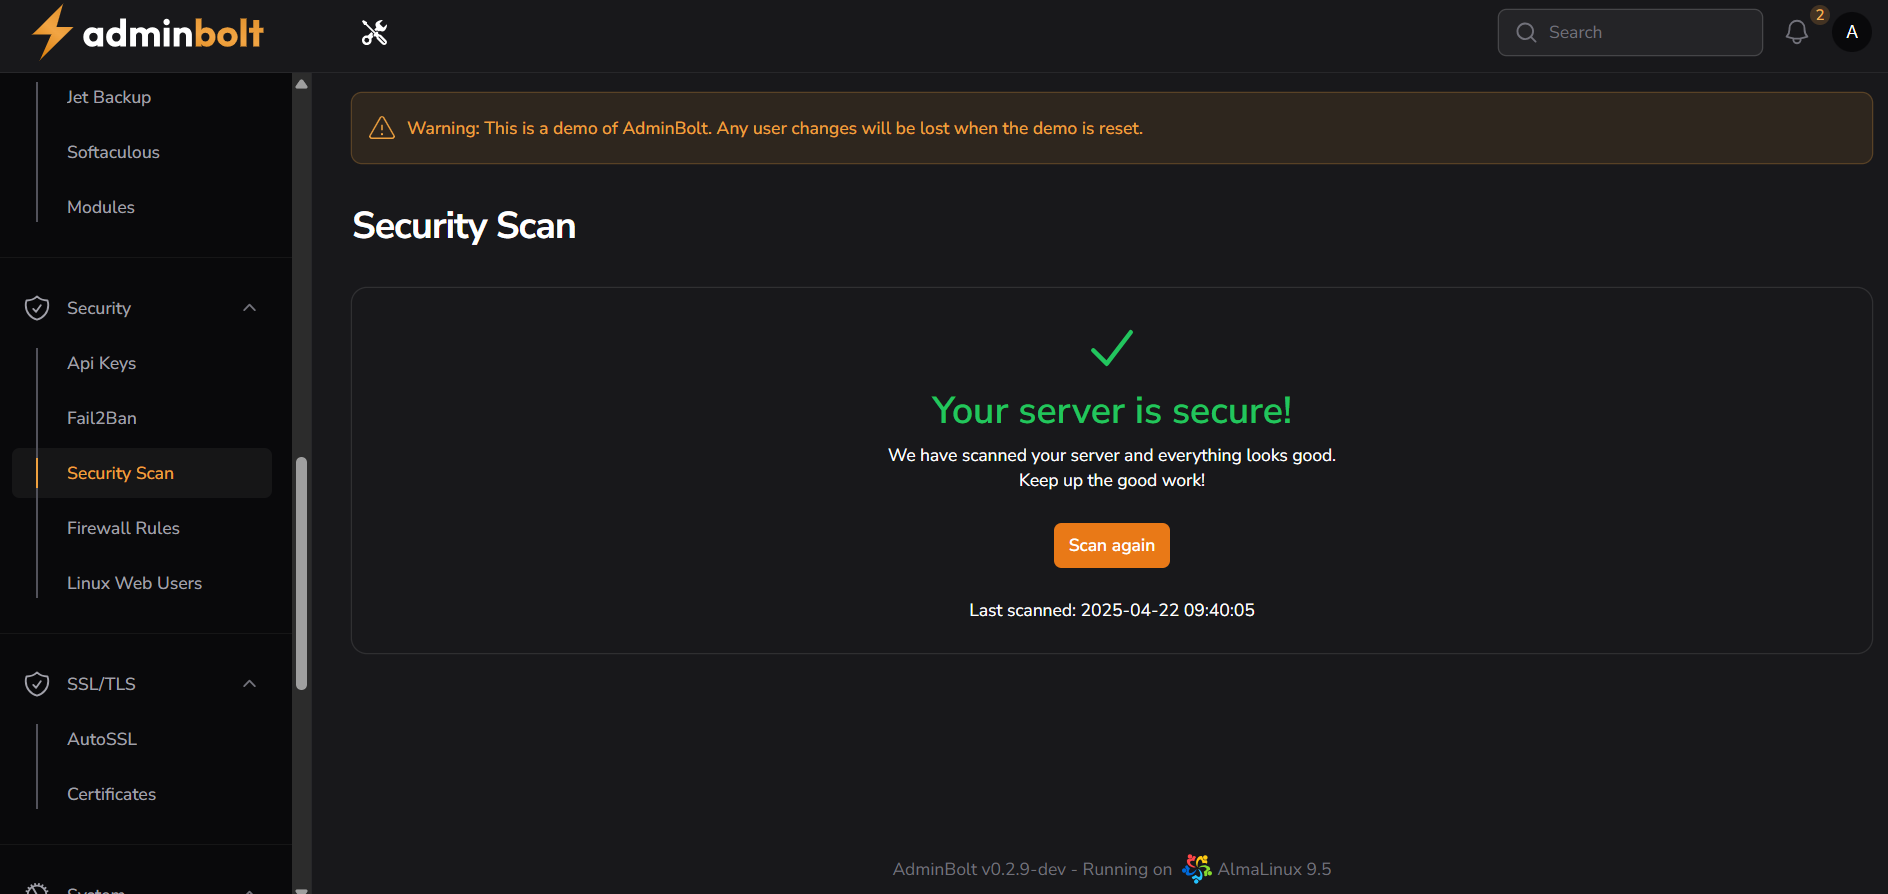The height and width of the screenshot is (894, 1888).
Task: Select Security Scan menu item
Action: pos(142,473)
